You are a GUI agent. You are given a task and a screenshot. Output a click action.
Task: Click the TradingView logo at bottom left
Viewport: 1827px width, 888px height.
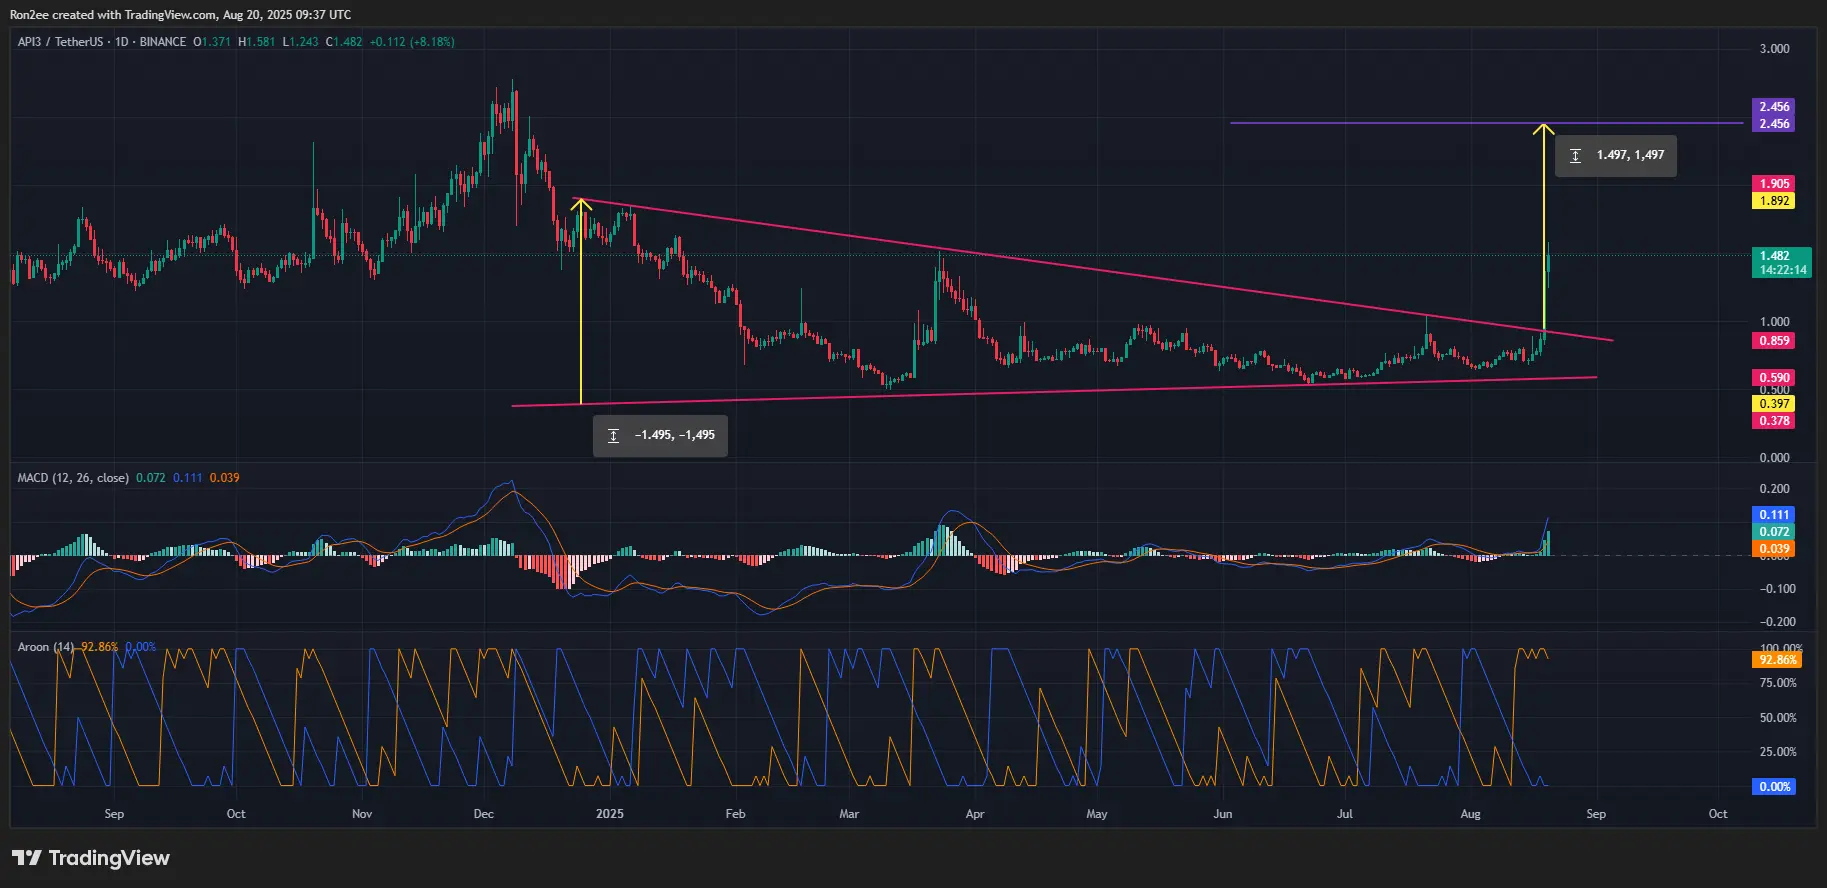91,858
